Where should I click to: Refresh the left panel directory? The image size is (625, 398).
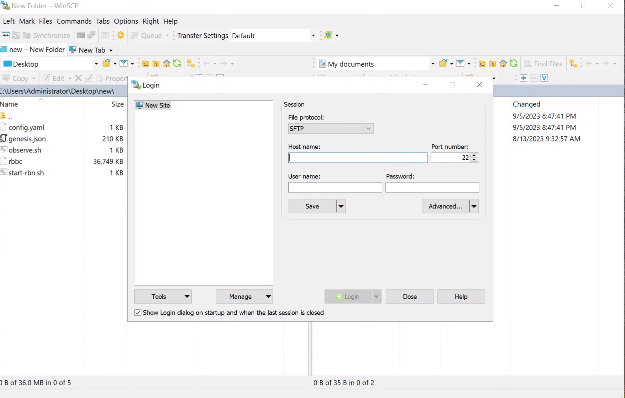pyautogui.click(x=177, y=63)
